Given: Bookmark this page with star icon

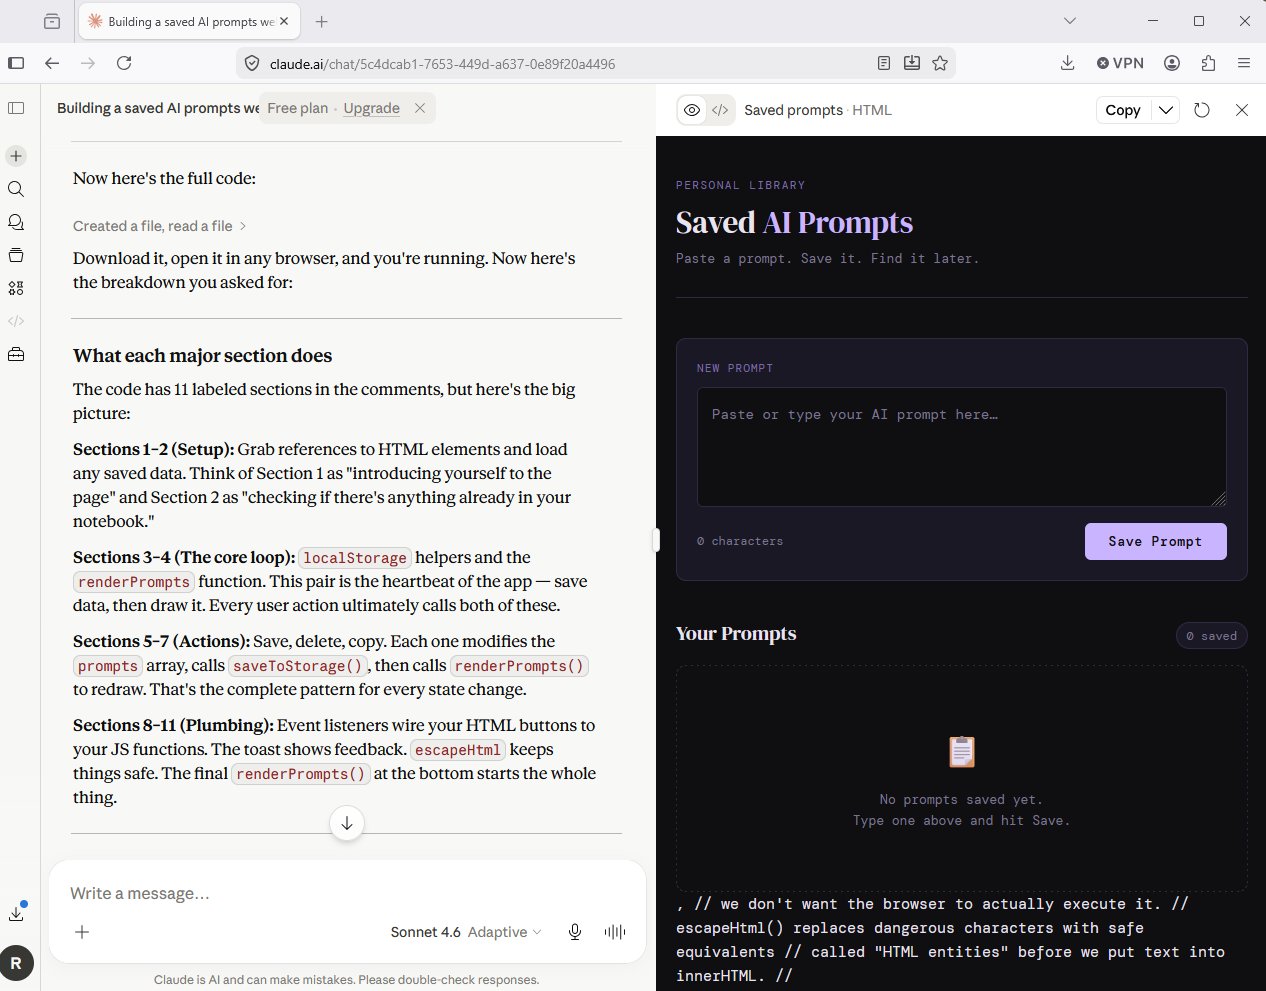Looking at the screenshot, I should (940, 63).
